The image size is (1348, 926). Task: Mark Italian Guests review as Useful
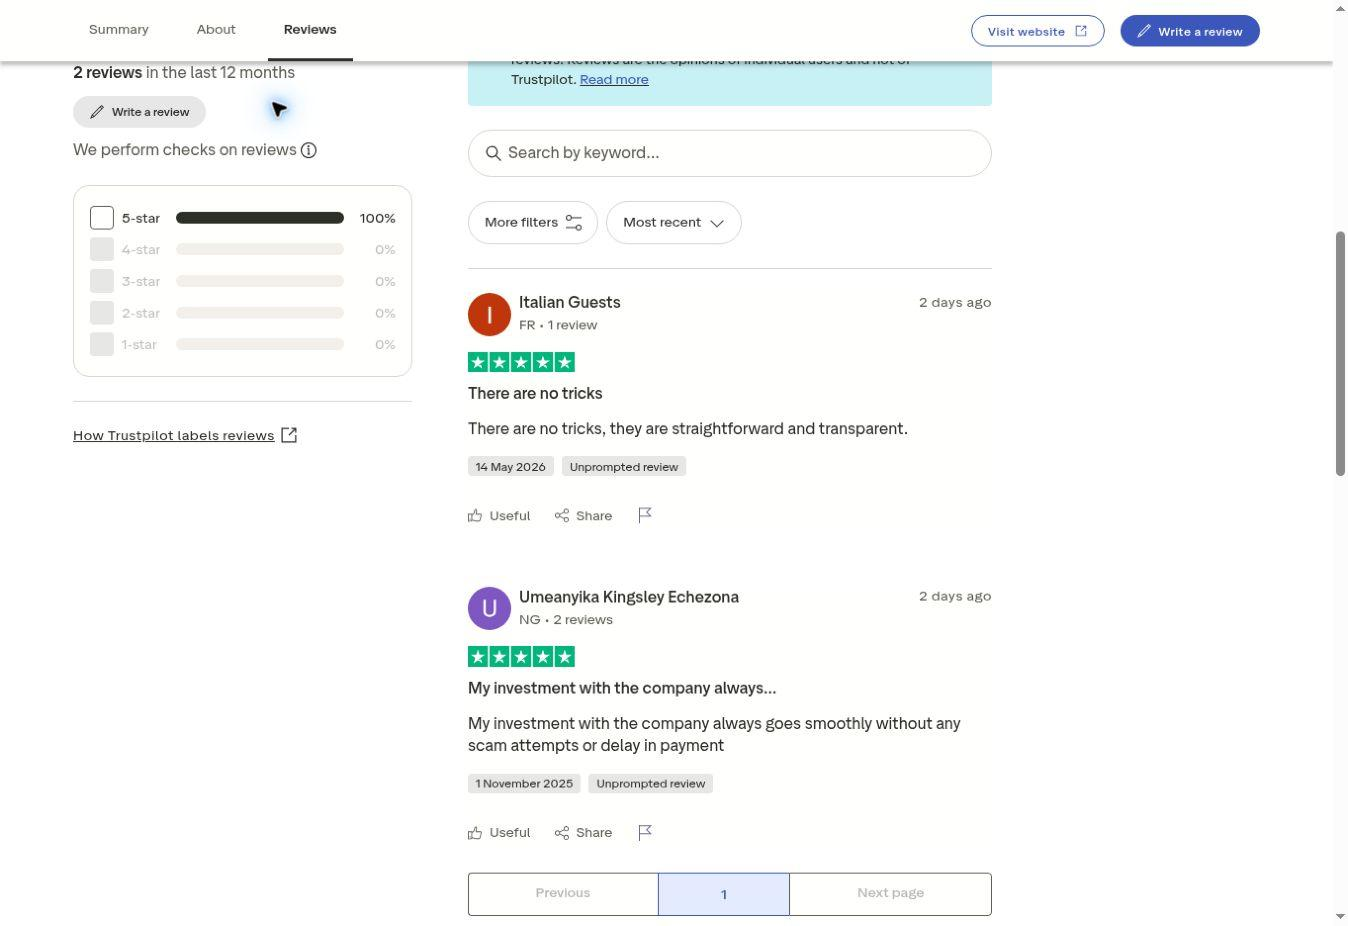499,516
